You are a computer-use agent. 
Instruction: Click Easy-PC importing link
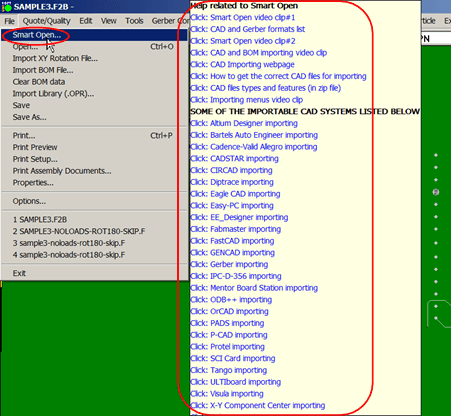232,206
